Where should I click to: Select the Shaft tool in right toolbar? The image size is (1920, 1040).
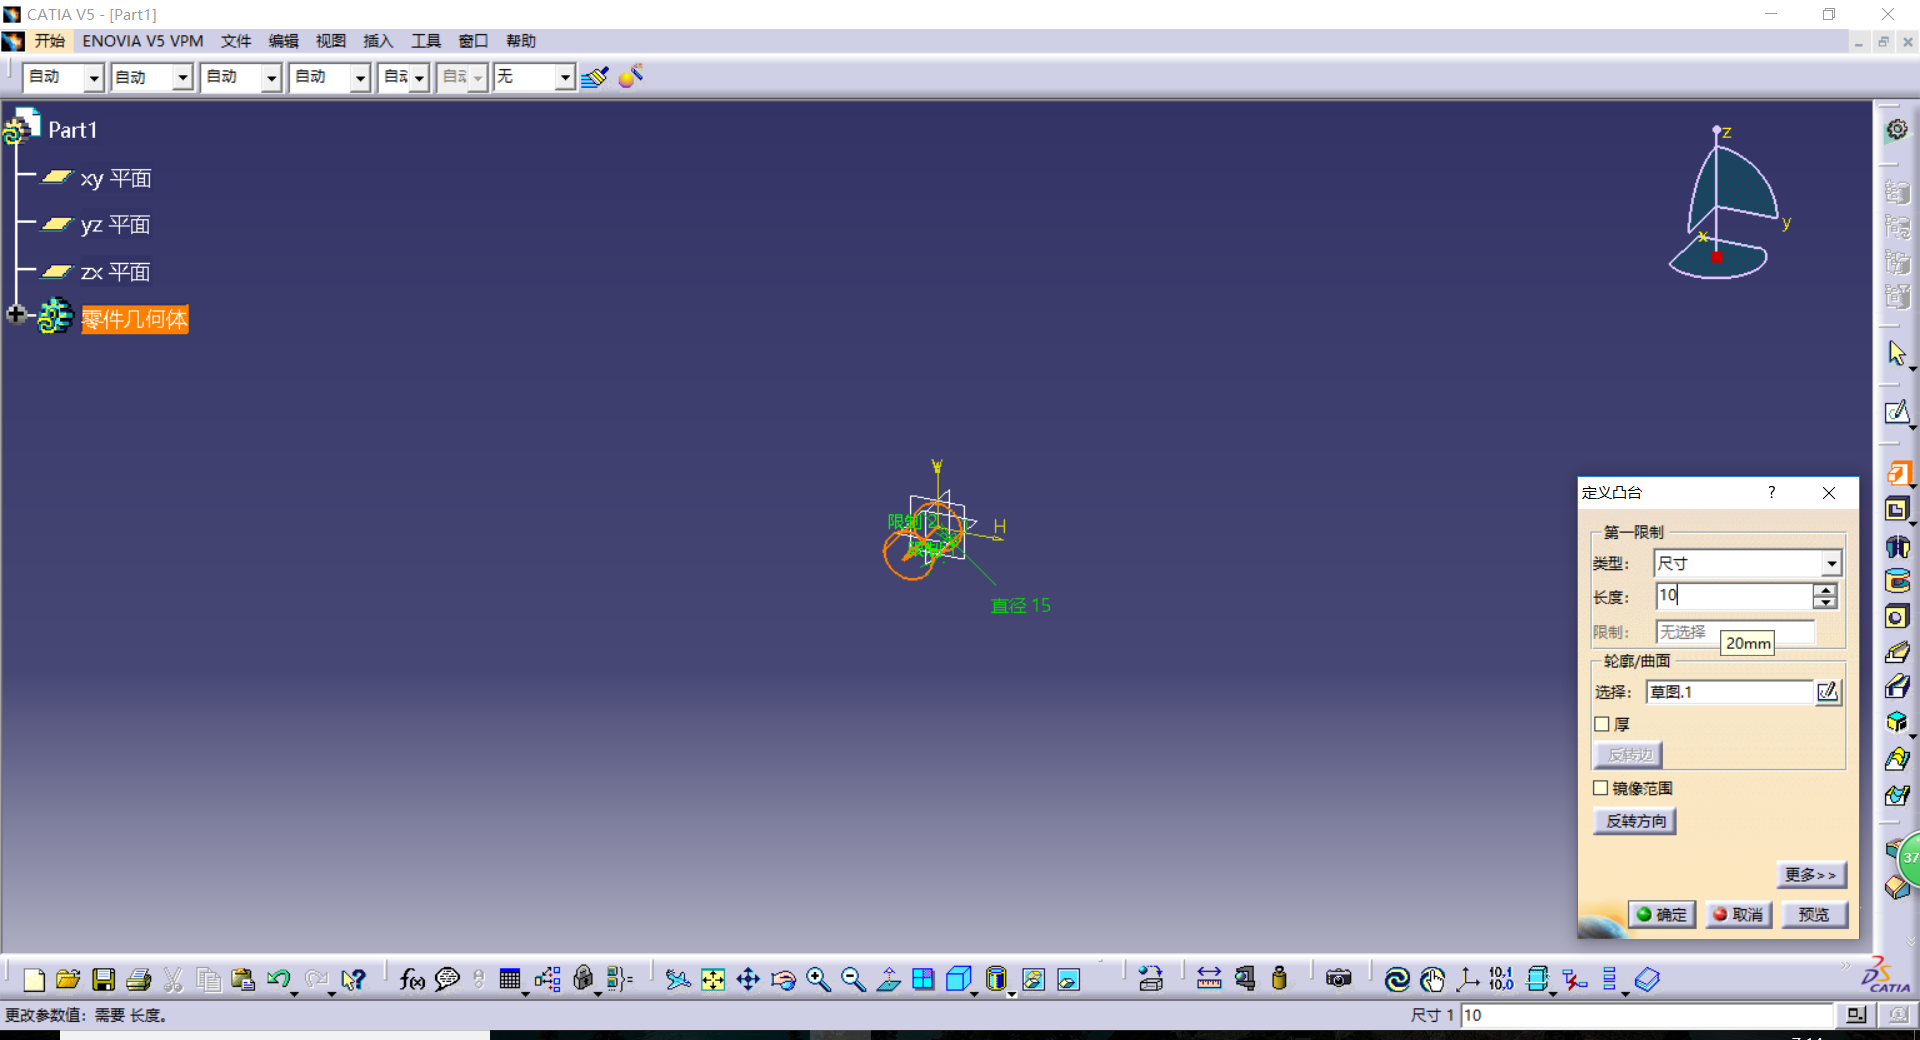(x=1897, y=546)
